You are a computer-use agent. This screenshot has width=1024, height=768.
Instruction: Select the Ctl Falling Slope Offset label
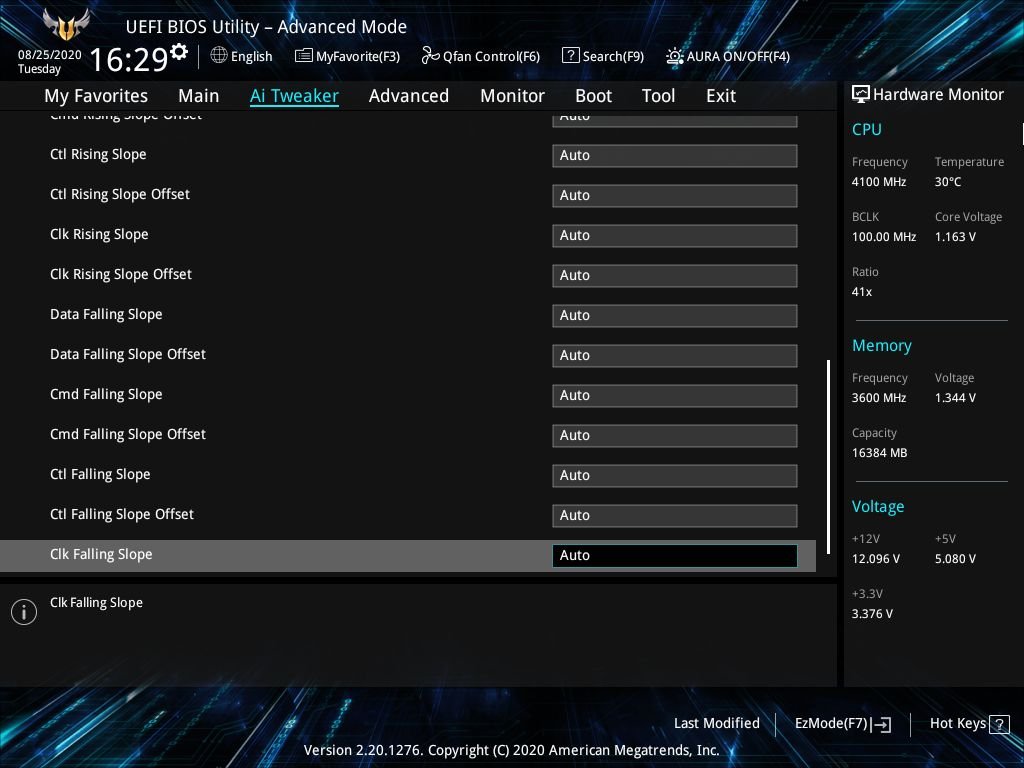122,515
